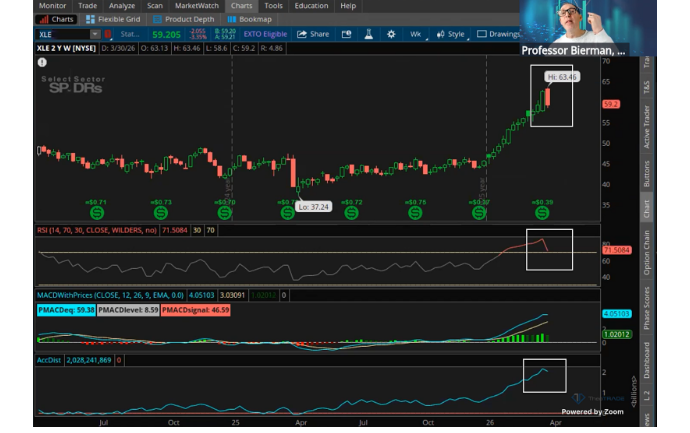Click the Professor Bierman video thumbnail
690x433 pixels.
pyautogui.click(x=588, y=28)
